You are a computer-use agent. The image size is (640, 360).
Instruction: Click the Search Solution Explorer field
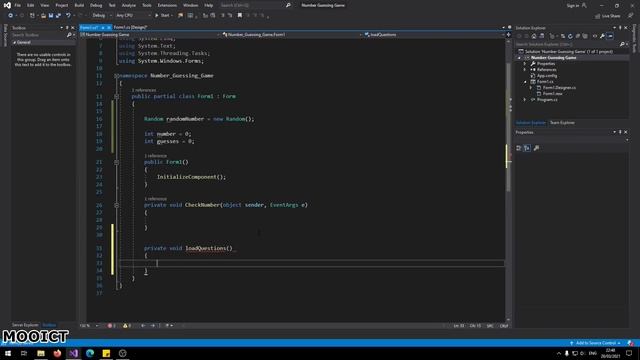point(567,44)
